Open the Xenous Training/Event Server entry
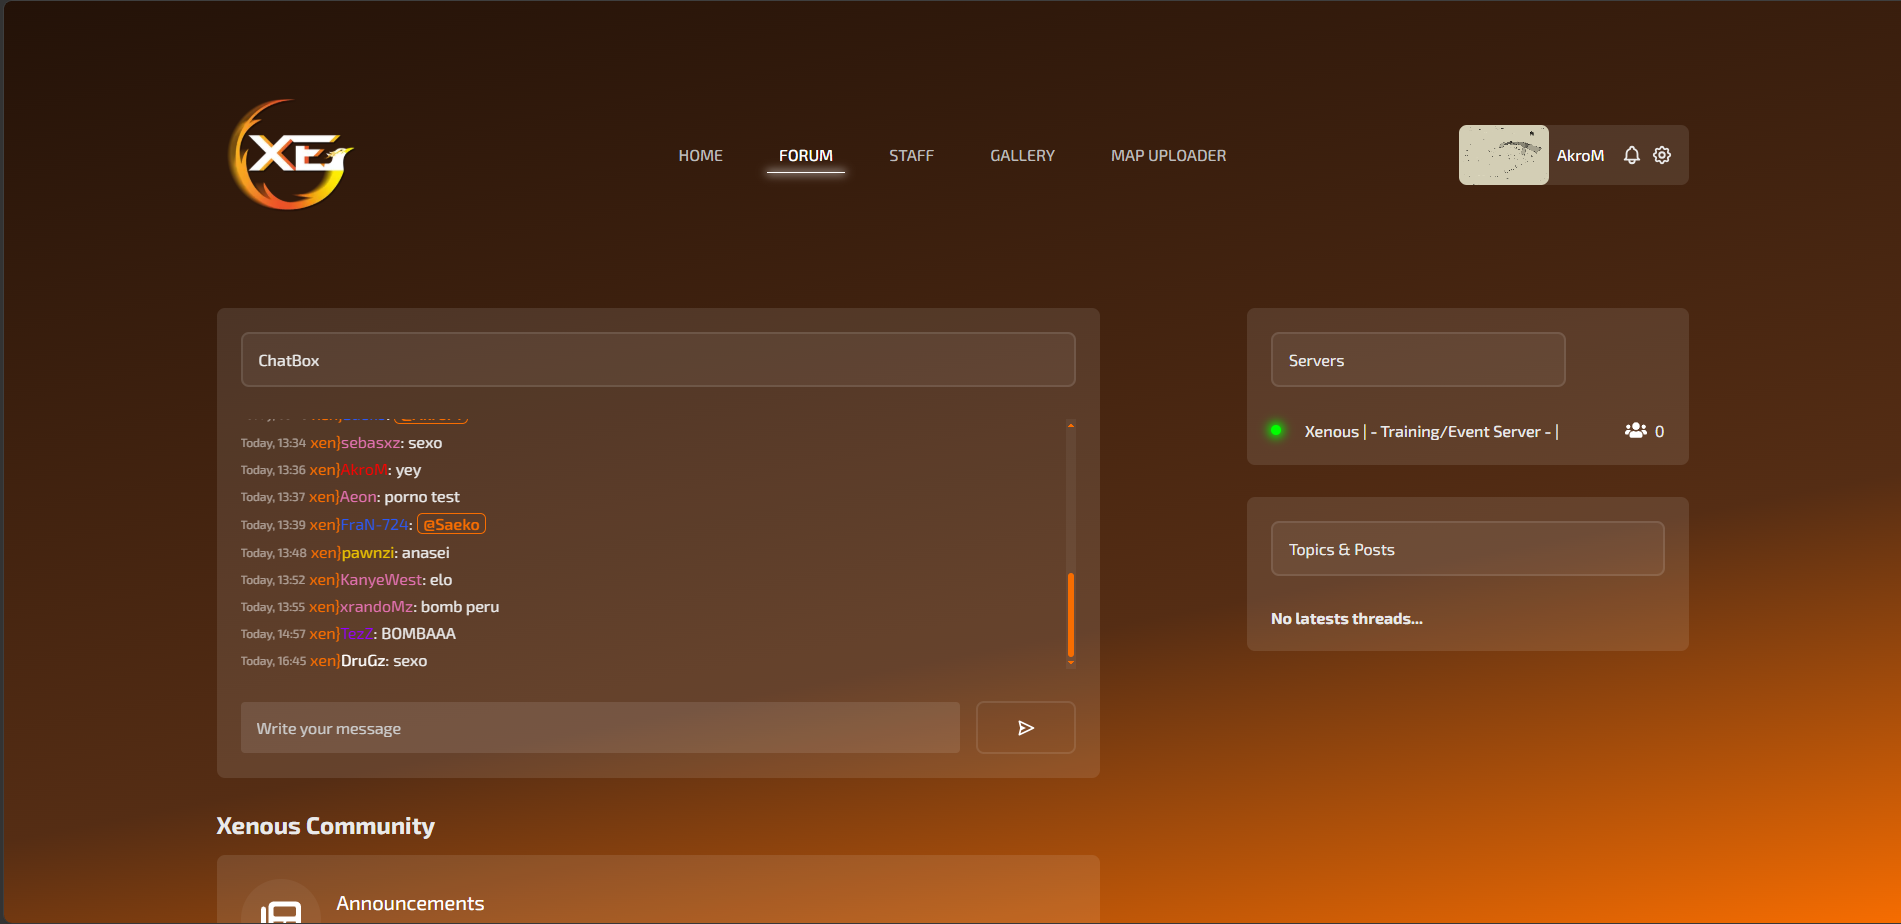 click(x=1431, y=431)
